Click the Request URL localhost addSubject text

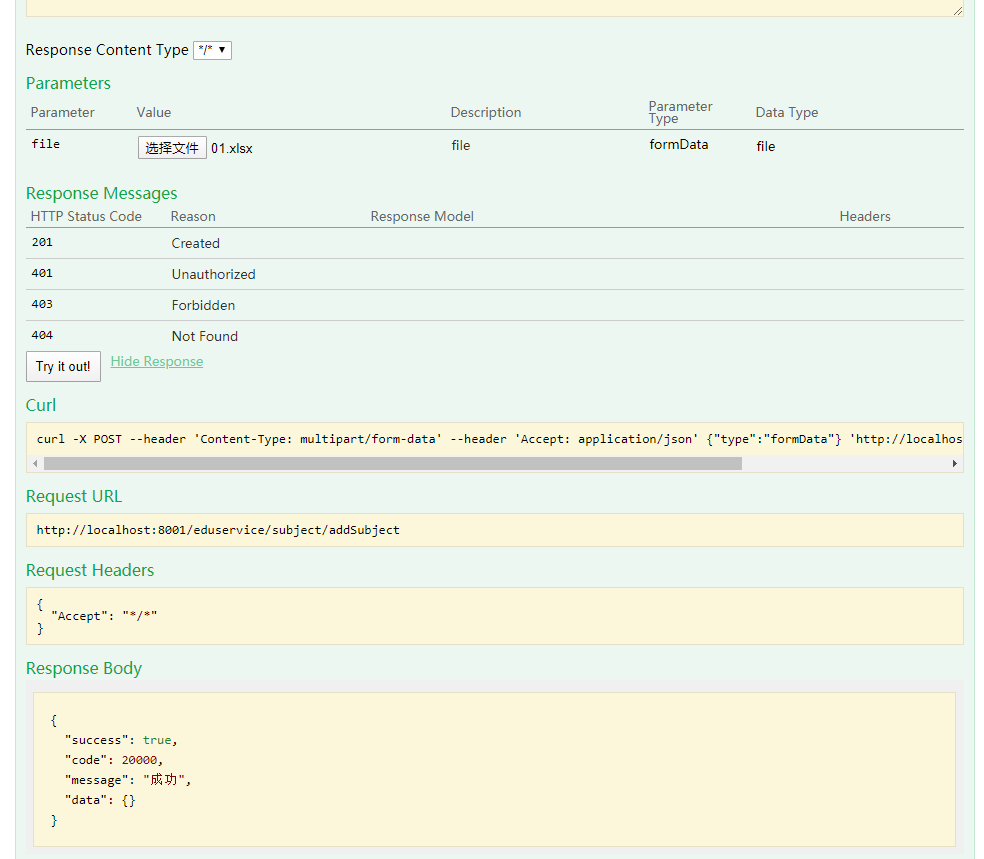[218, 530]
